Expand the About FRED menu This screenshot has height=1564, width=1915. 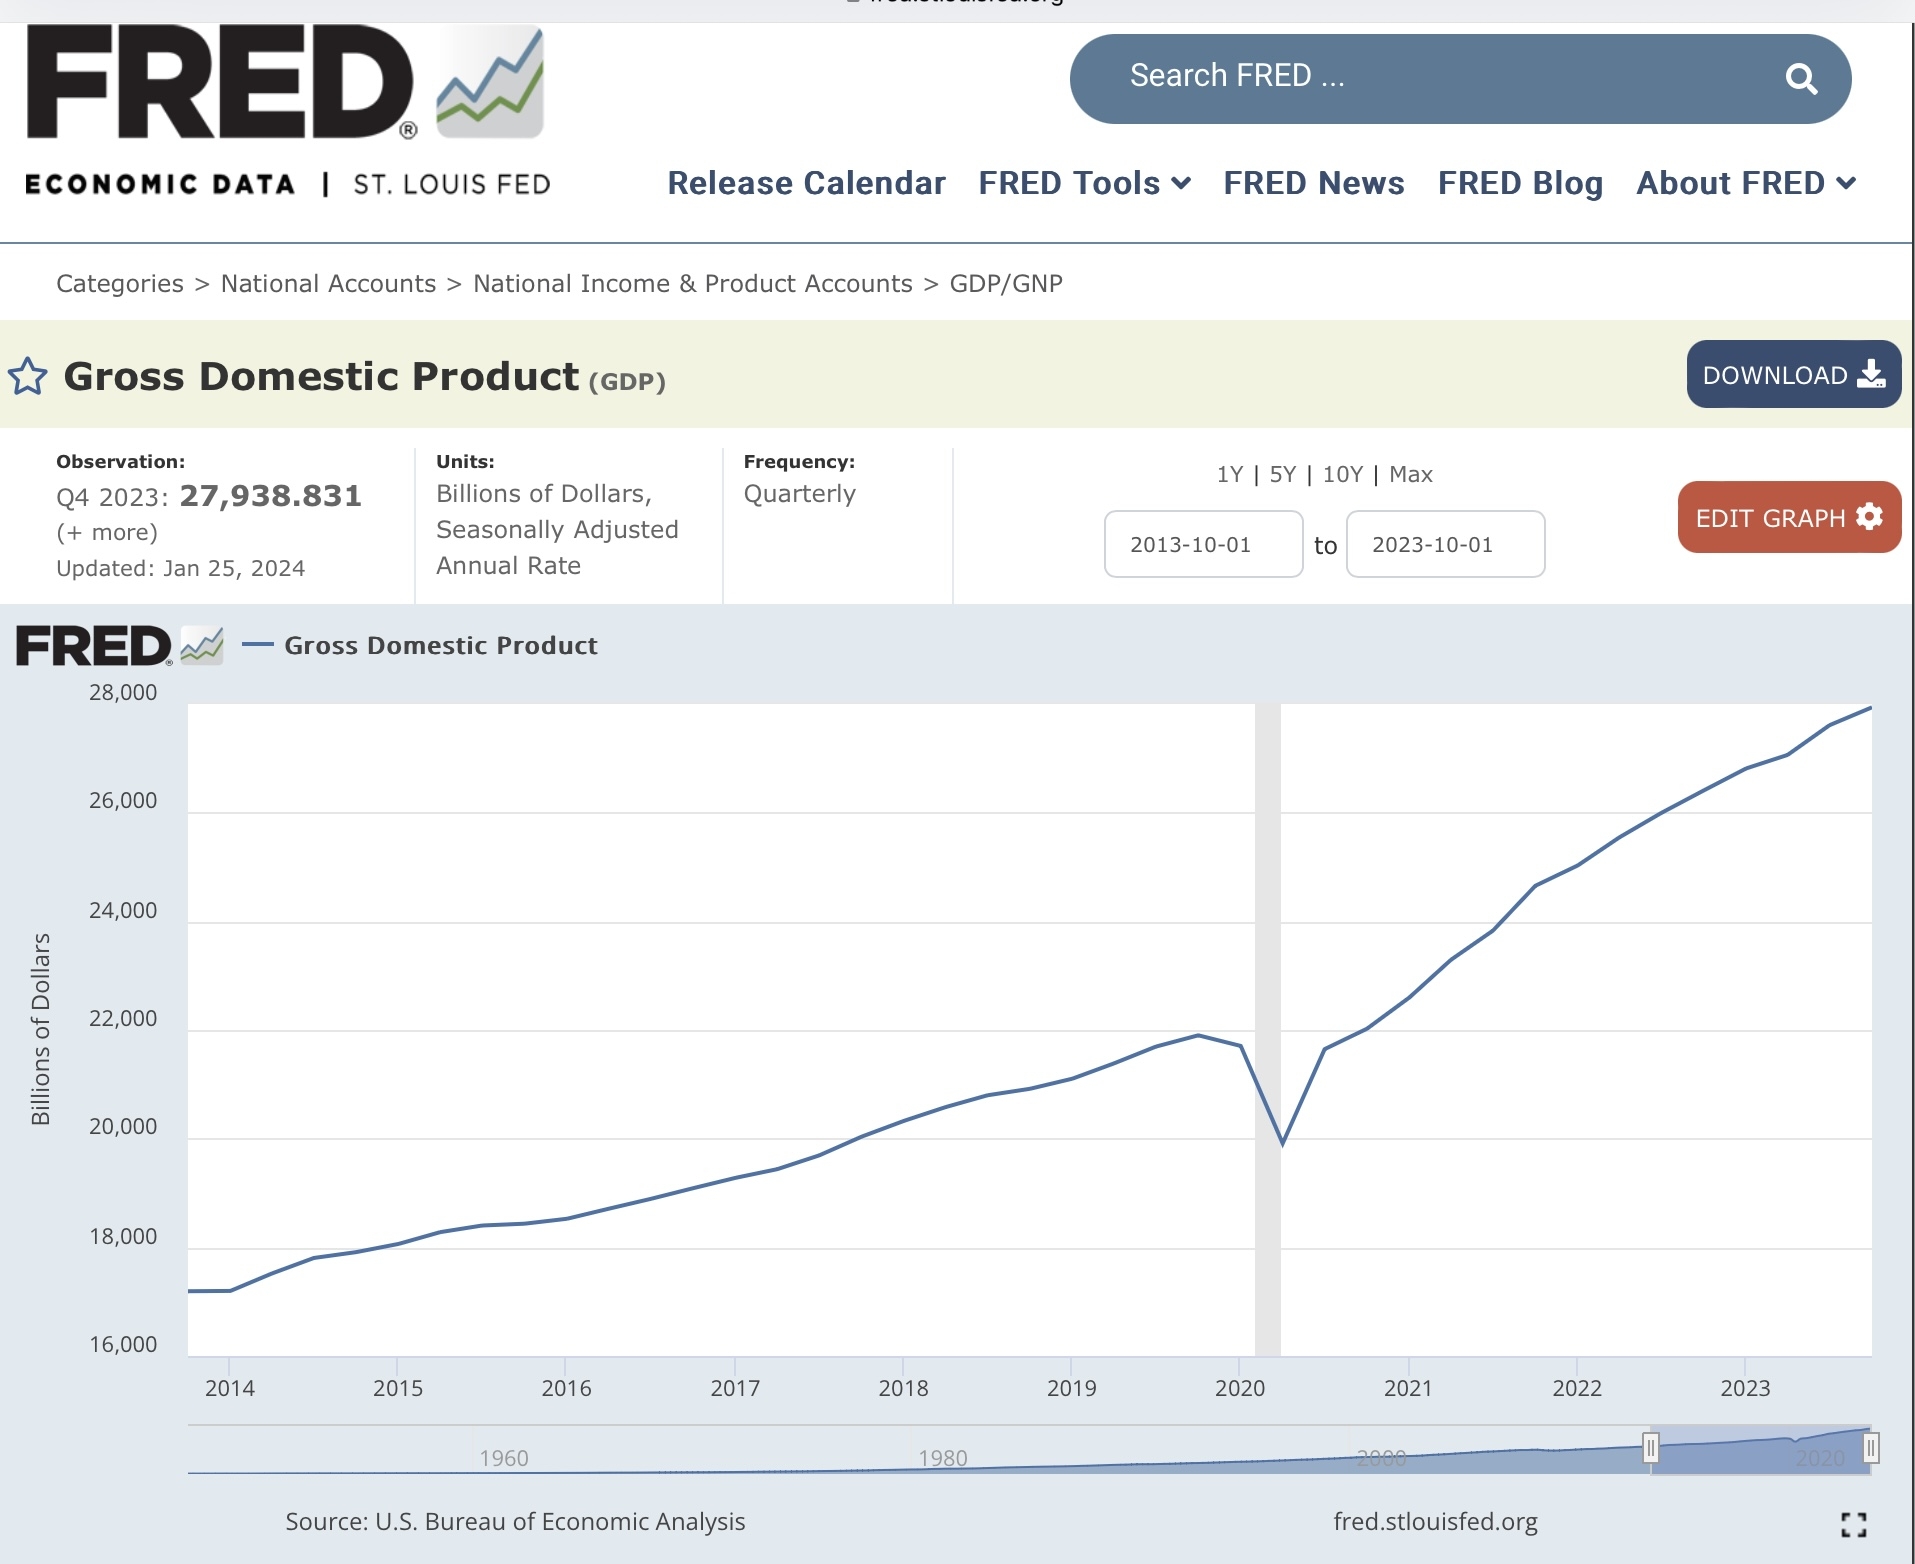(x=1746, y=183)
